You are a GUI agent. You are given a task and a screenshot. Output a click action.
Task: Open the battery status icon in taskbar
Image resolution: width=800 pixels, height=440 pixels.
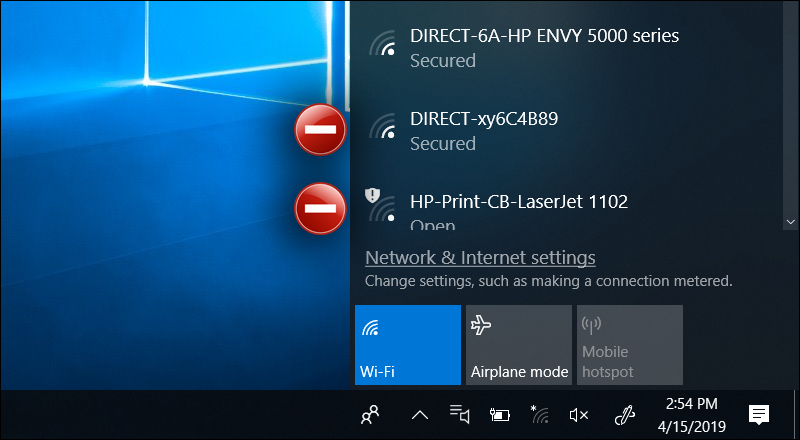point(499,415)
